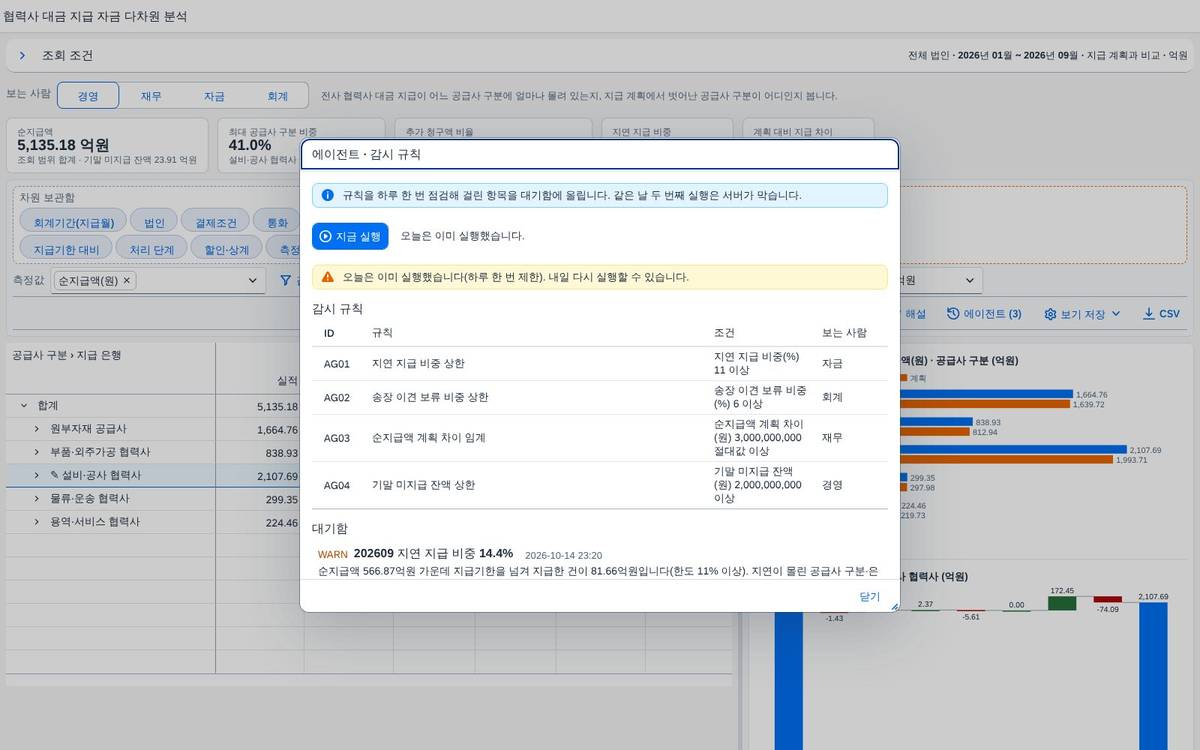Pick the 통화 dimension chip
Viewport: 1200px width, 750px height.
click(276, 223)
